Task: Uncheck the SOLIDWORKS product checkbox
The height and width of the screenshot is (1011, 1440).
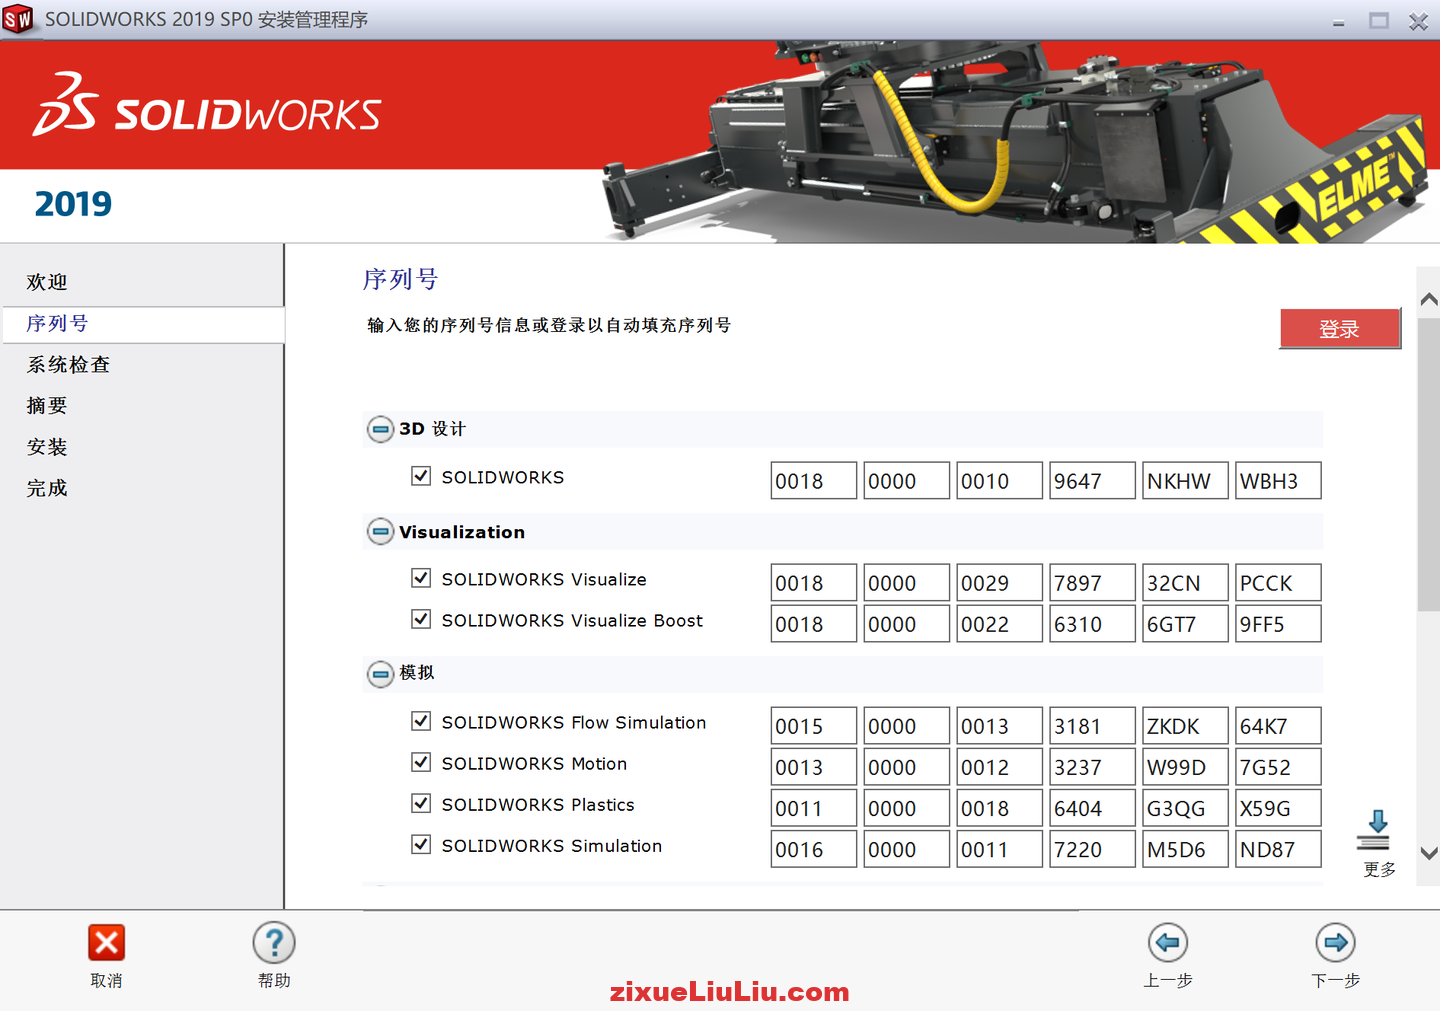Action: coord(421,475)
